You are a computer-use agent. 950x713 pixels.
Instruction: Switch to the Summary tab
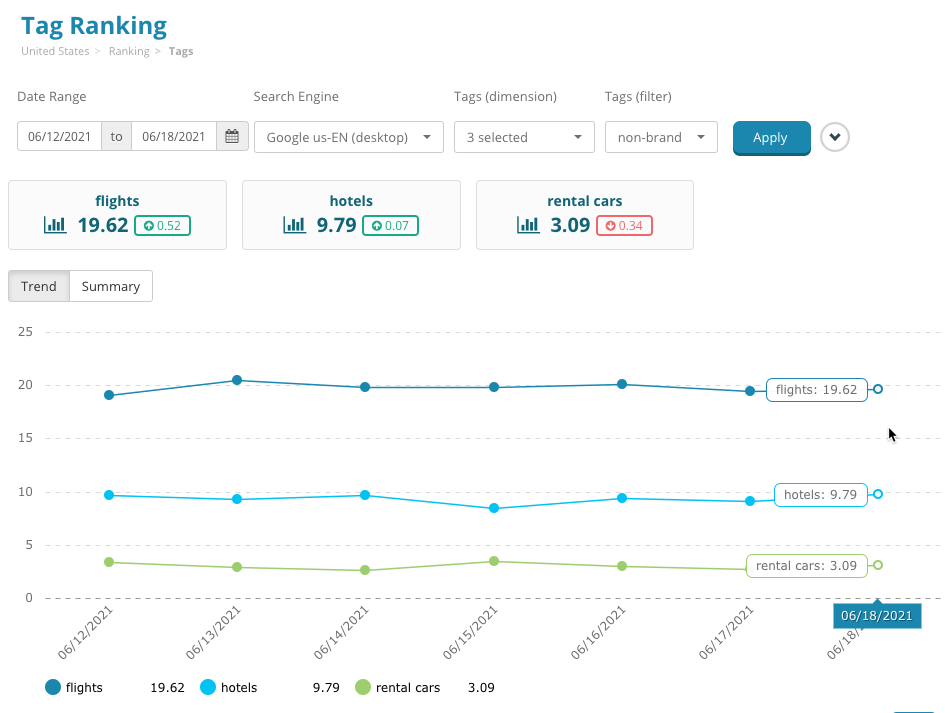[110, 286]
